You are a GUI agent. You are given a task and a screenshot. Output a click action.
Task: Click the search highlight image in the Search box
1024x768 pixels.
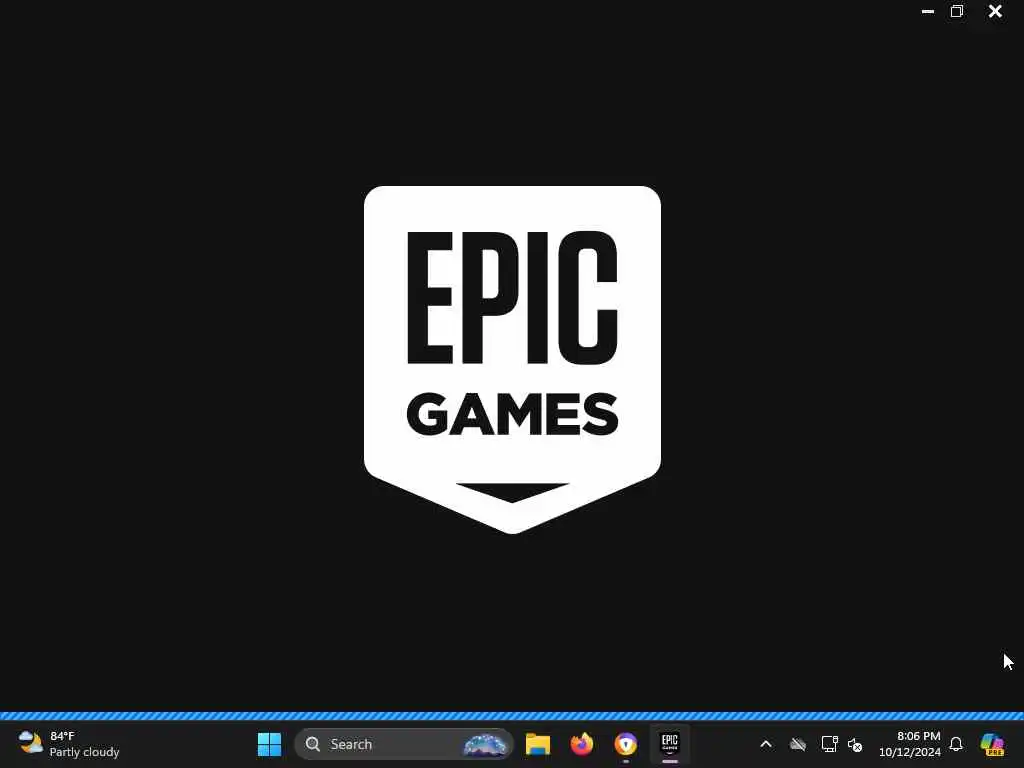[x=484, y=744]
